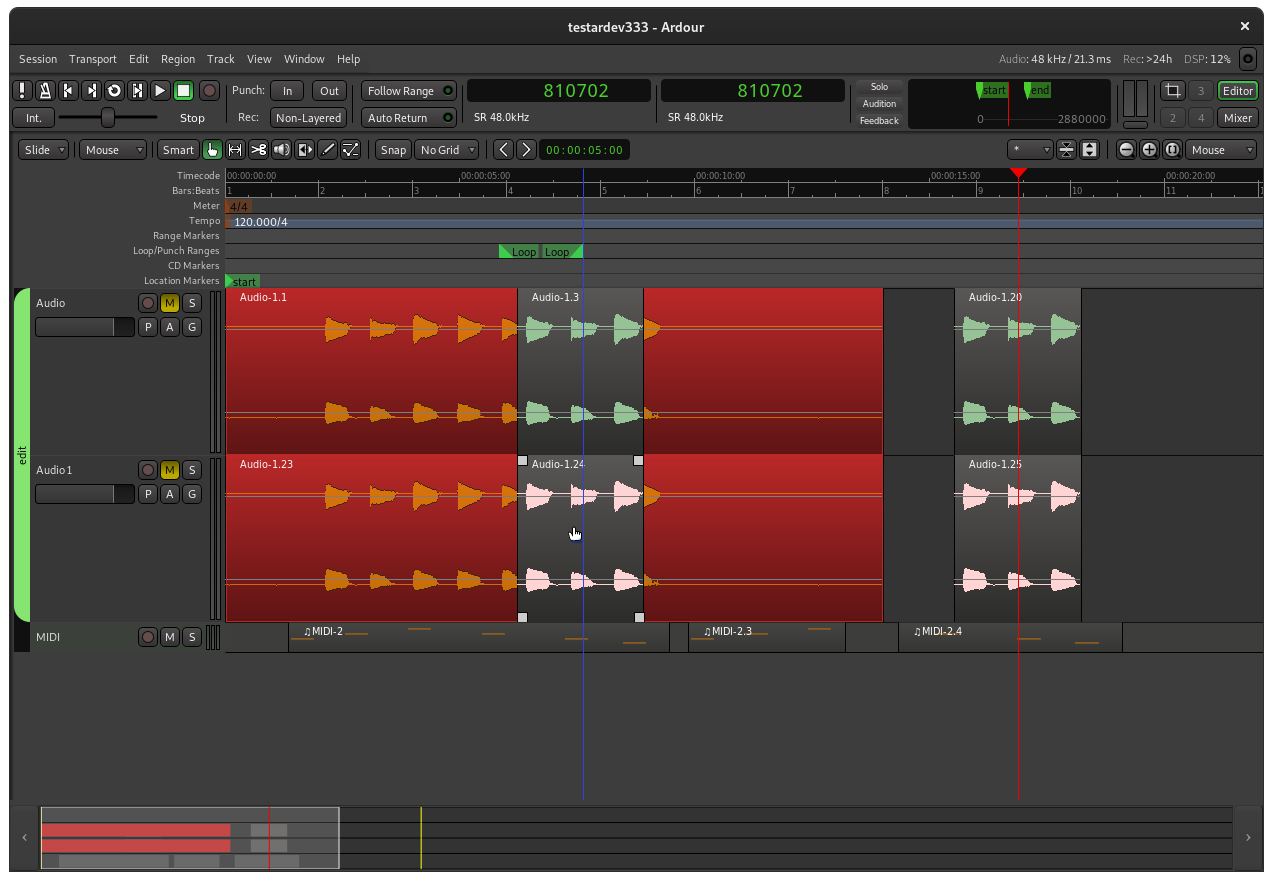The width and height of the screenshot is (1273, 881).
Task: Toggle Auto Return option
Action: [x=408, y=118]
